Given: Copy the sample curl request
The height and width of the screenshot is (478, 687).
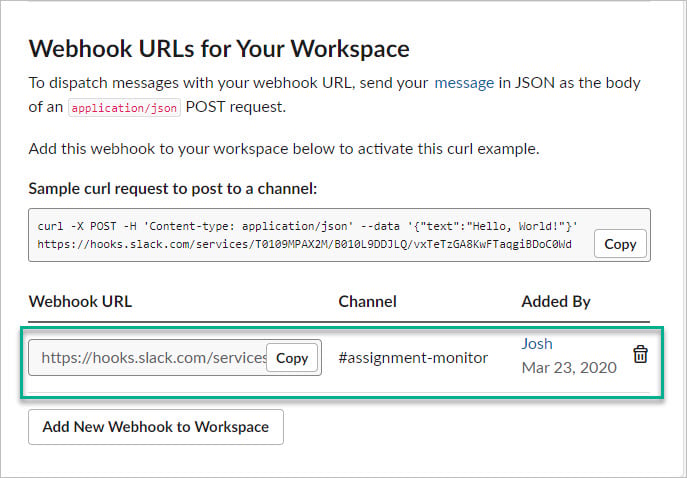Looking at the screenshot, I should [x=620, y=244].
